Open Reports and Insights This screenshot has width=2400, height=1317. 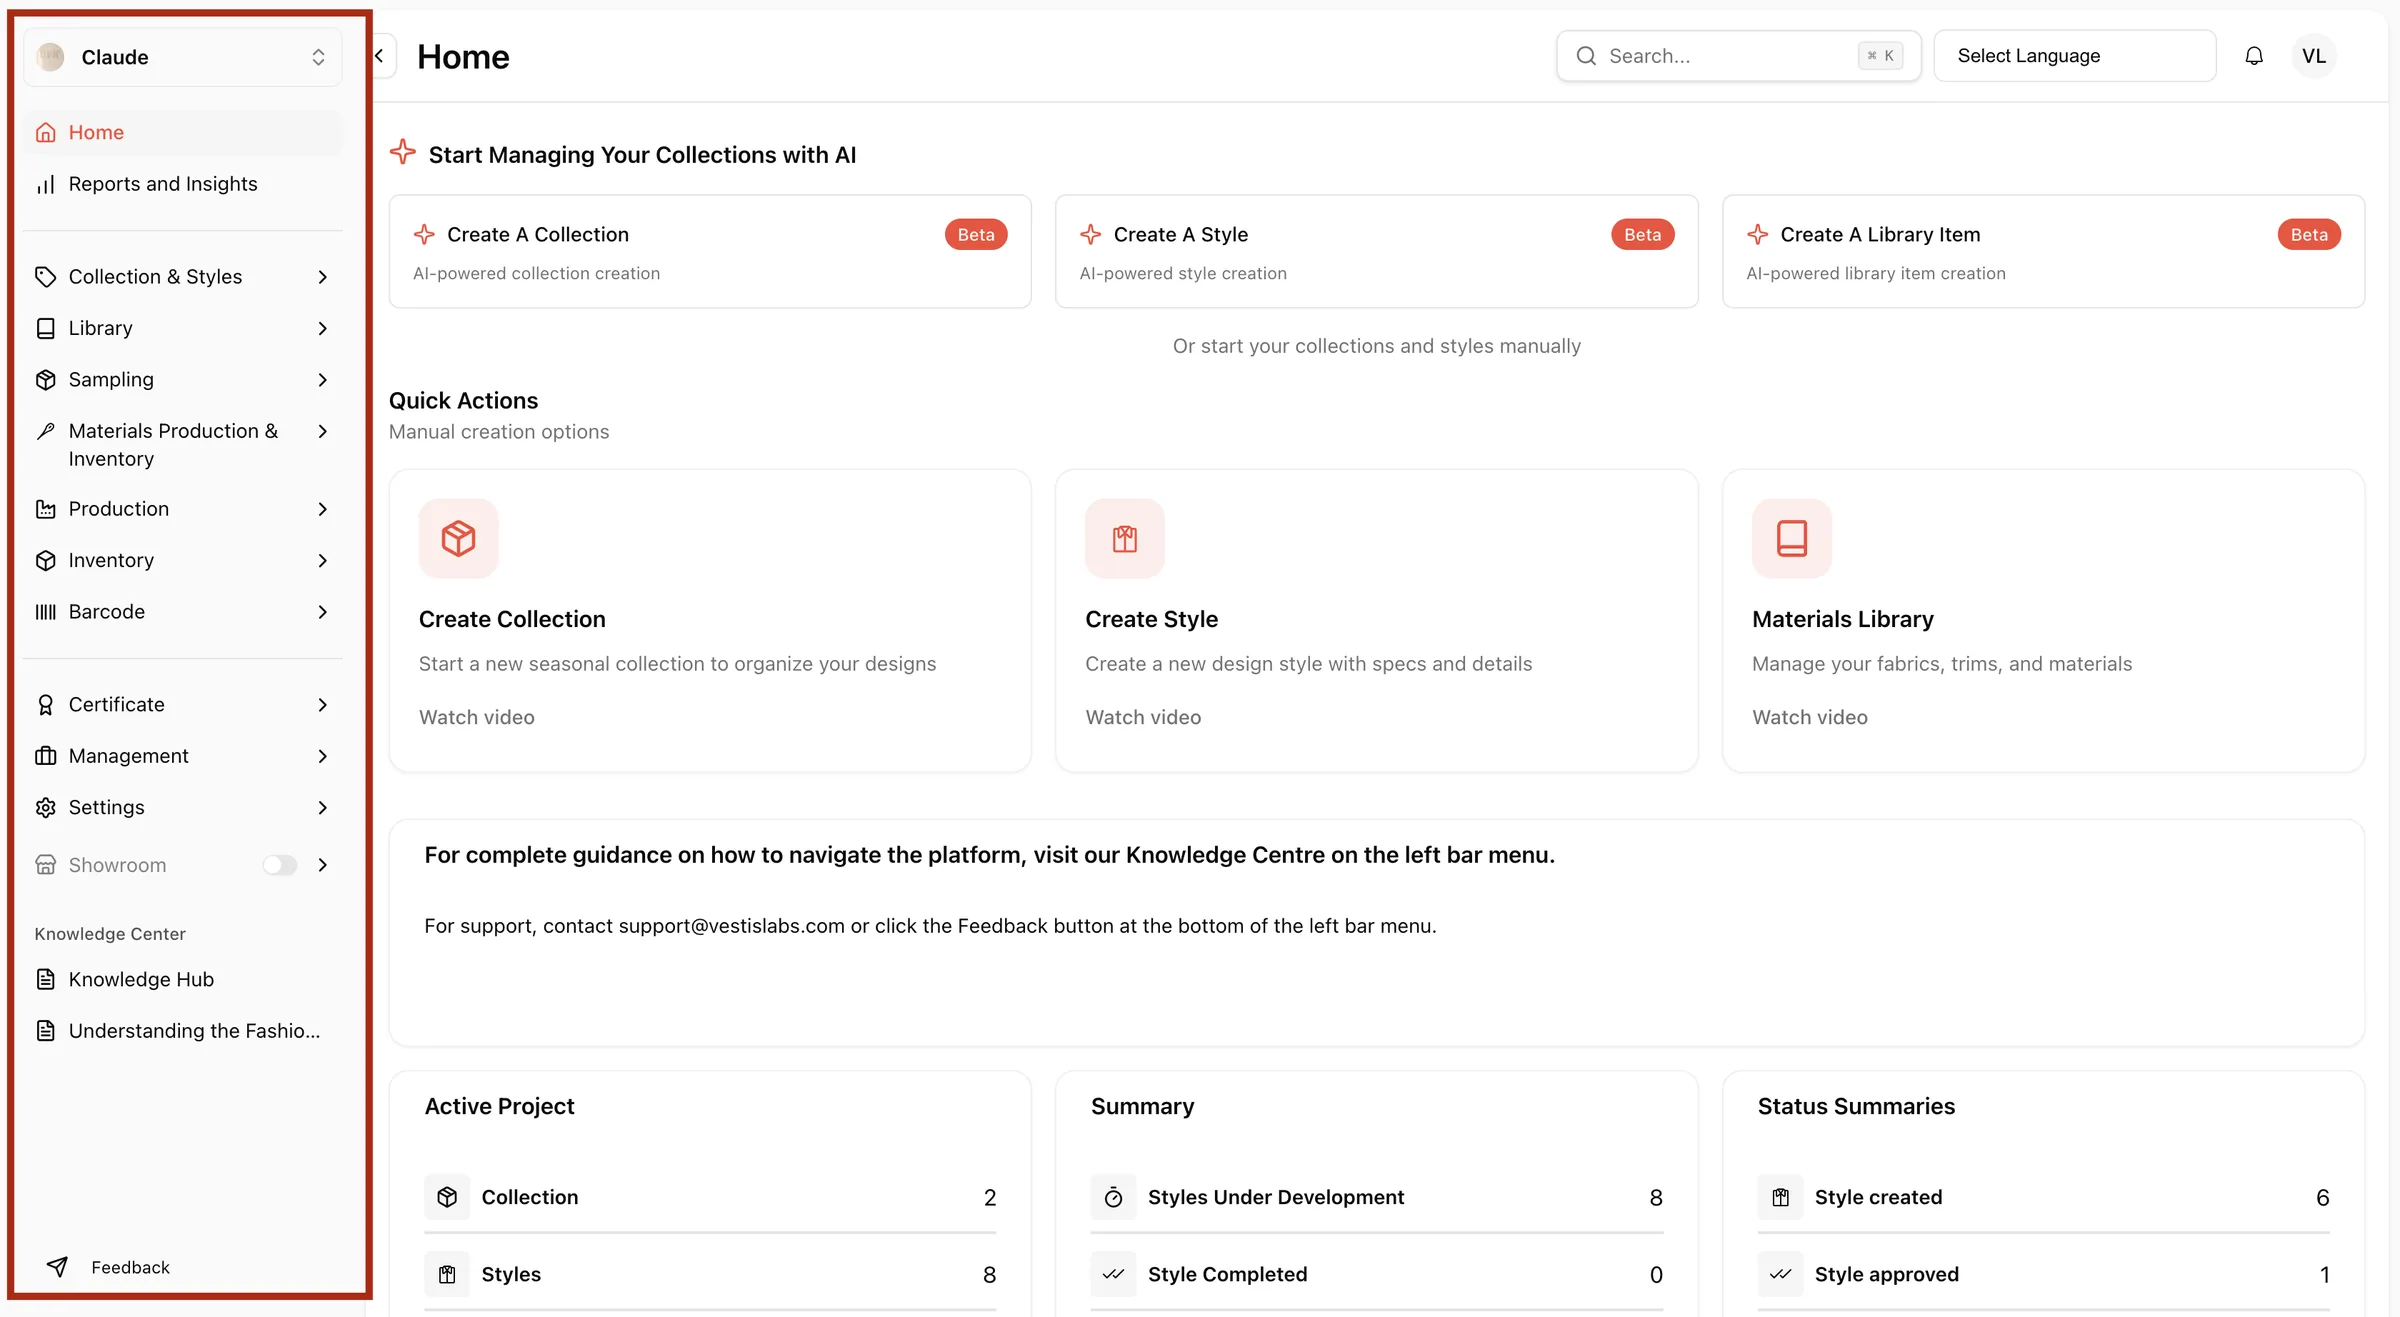point(183,184)
